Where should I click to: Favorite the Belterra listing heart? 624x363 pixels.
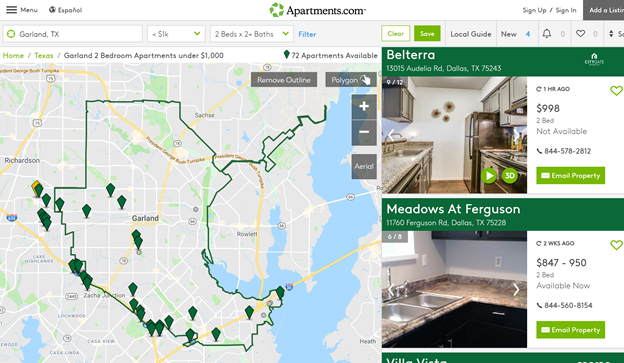point(616,91)
